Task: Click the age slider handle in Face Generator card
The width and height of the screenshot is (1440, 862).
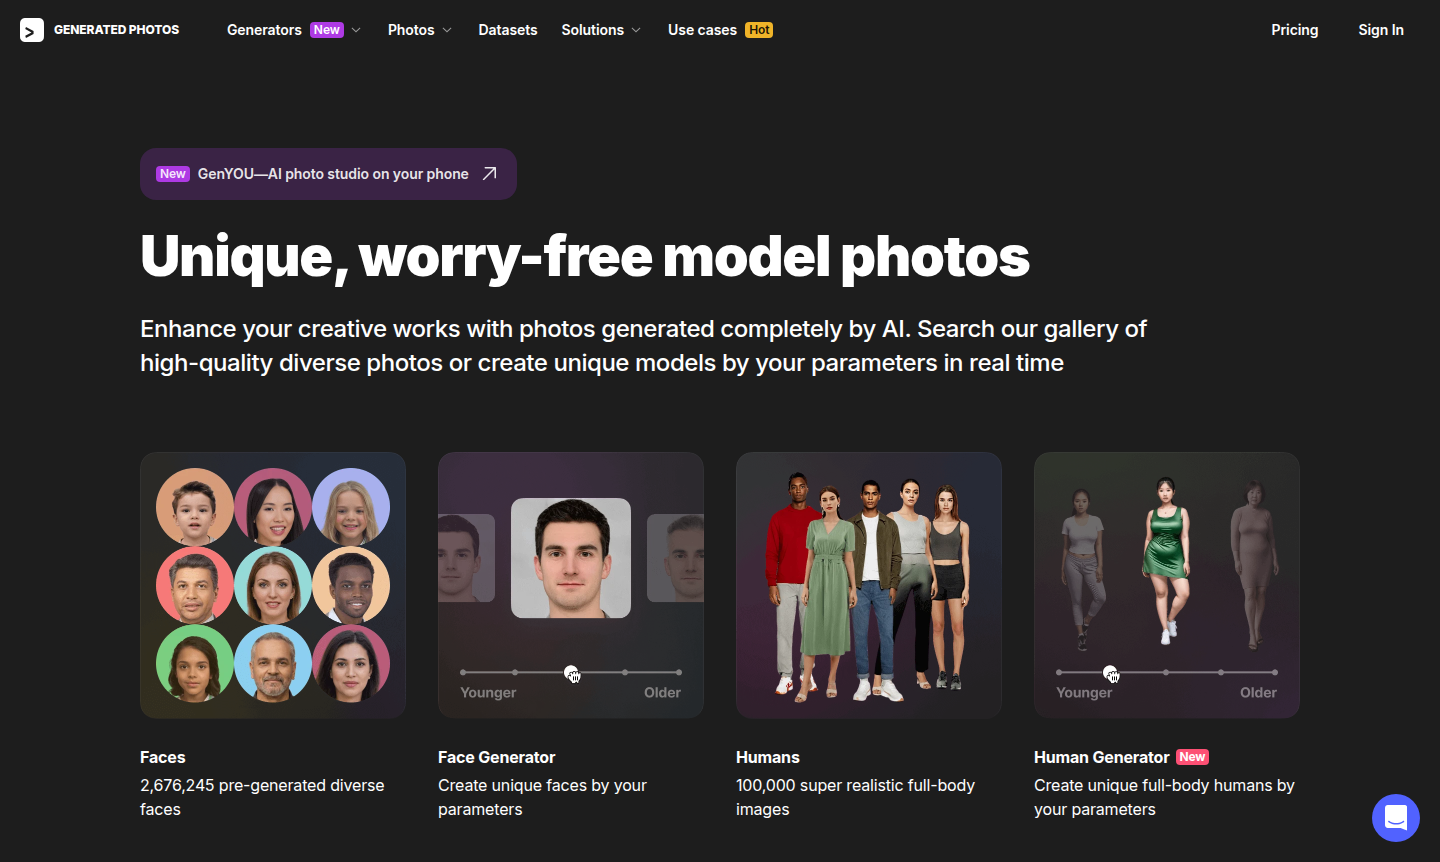Action: [571, 673]
